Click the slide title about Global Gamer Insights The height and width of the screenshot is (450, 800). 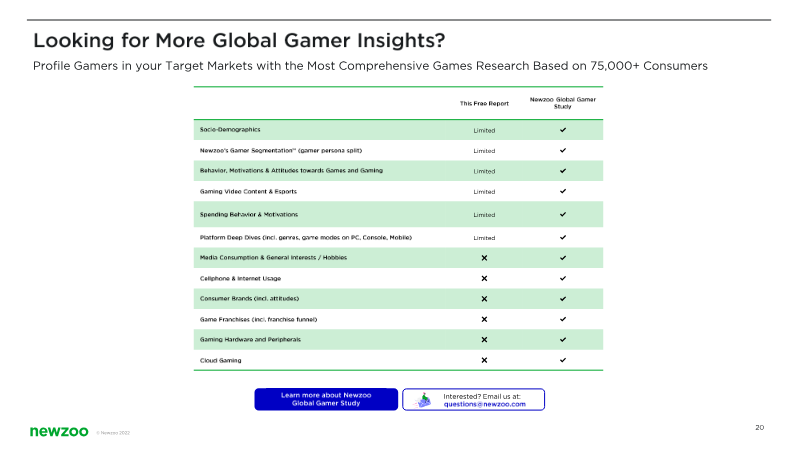point(239,41)
